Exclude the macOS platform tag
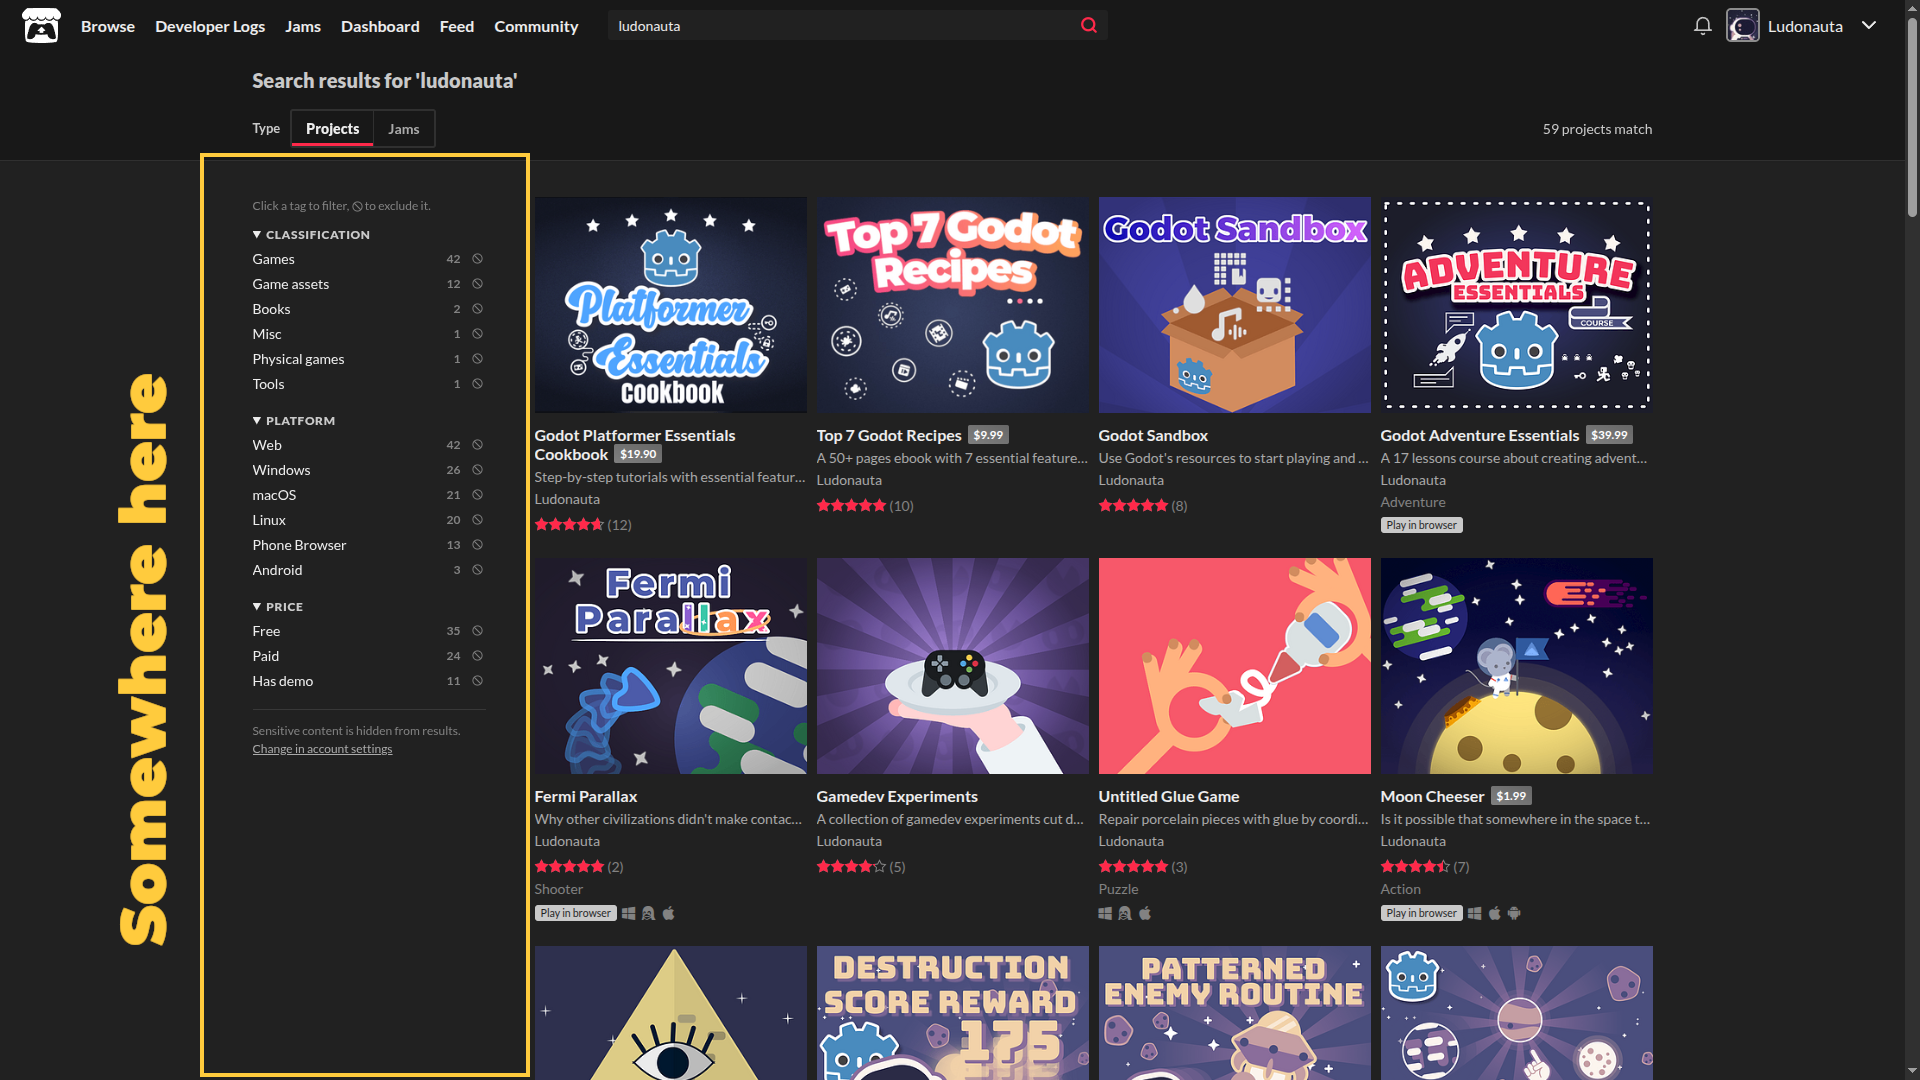The height and width of the screenshot is (1080, 1920). click(478, 495)
